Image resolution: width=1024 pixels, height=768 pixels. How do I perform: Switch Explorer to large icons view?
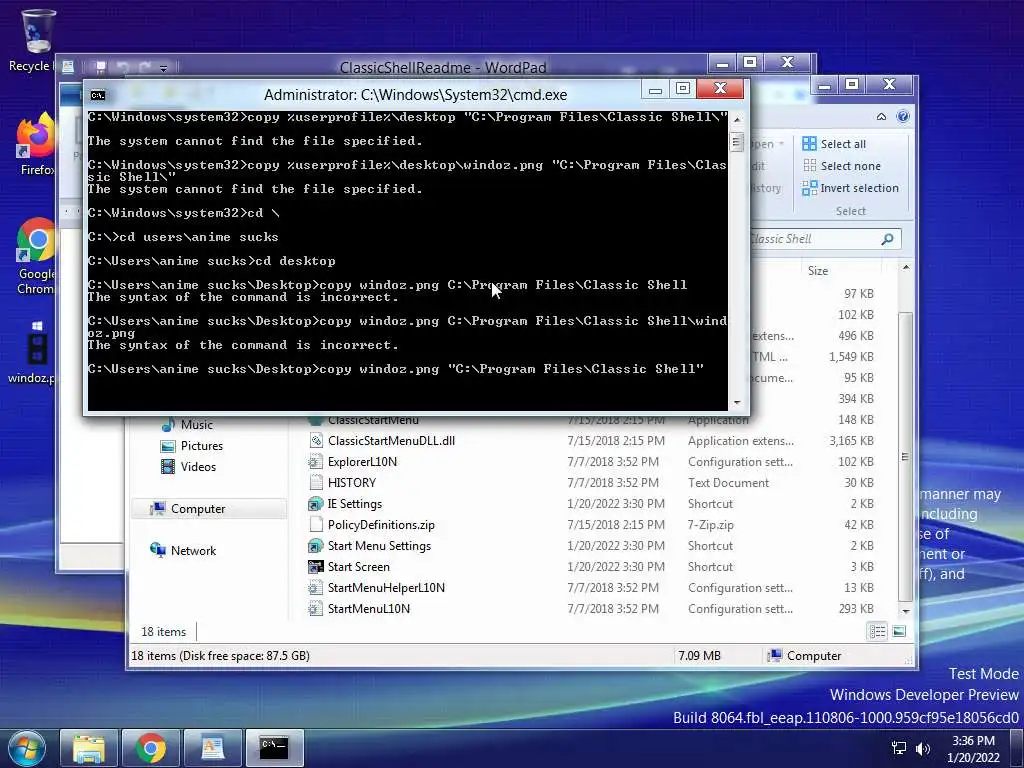click(899, 631)
